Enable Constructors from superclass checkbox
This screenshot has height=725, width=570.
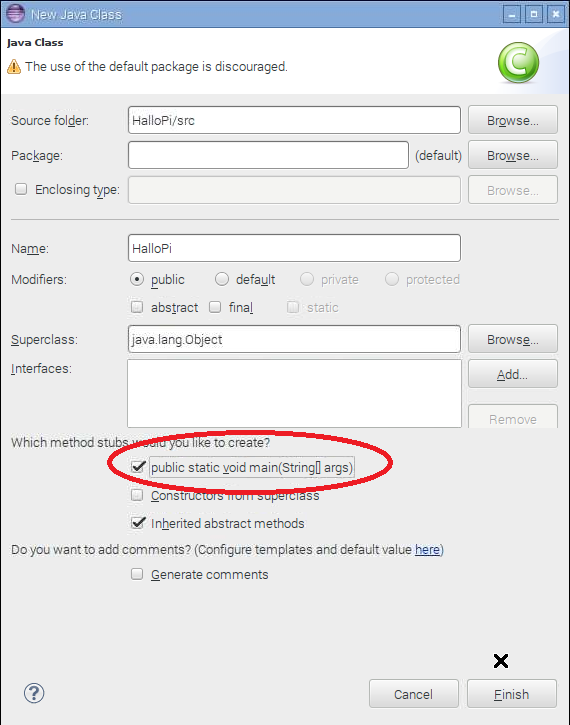[x=137, y=495]
